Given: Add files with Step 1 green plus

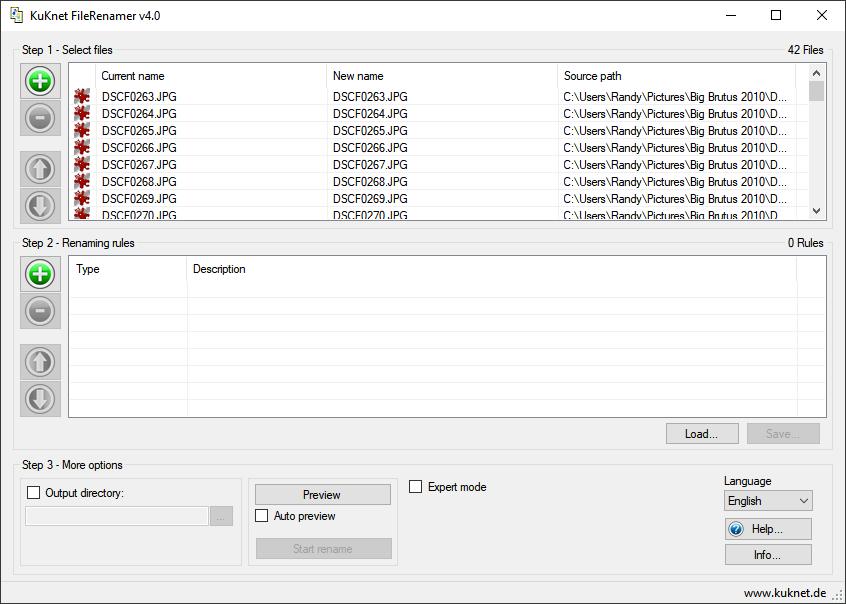Looking at the screenshot, I should [40, 82].
